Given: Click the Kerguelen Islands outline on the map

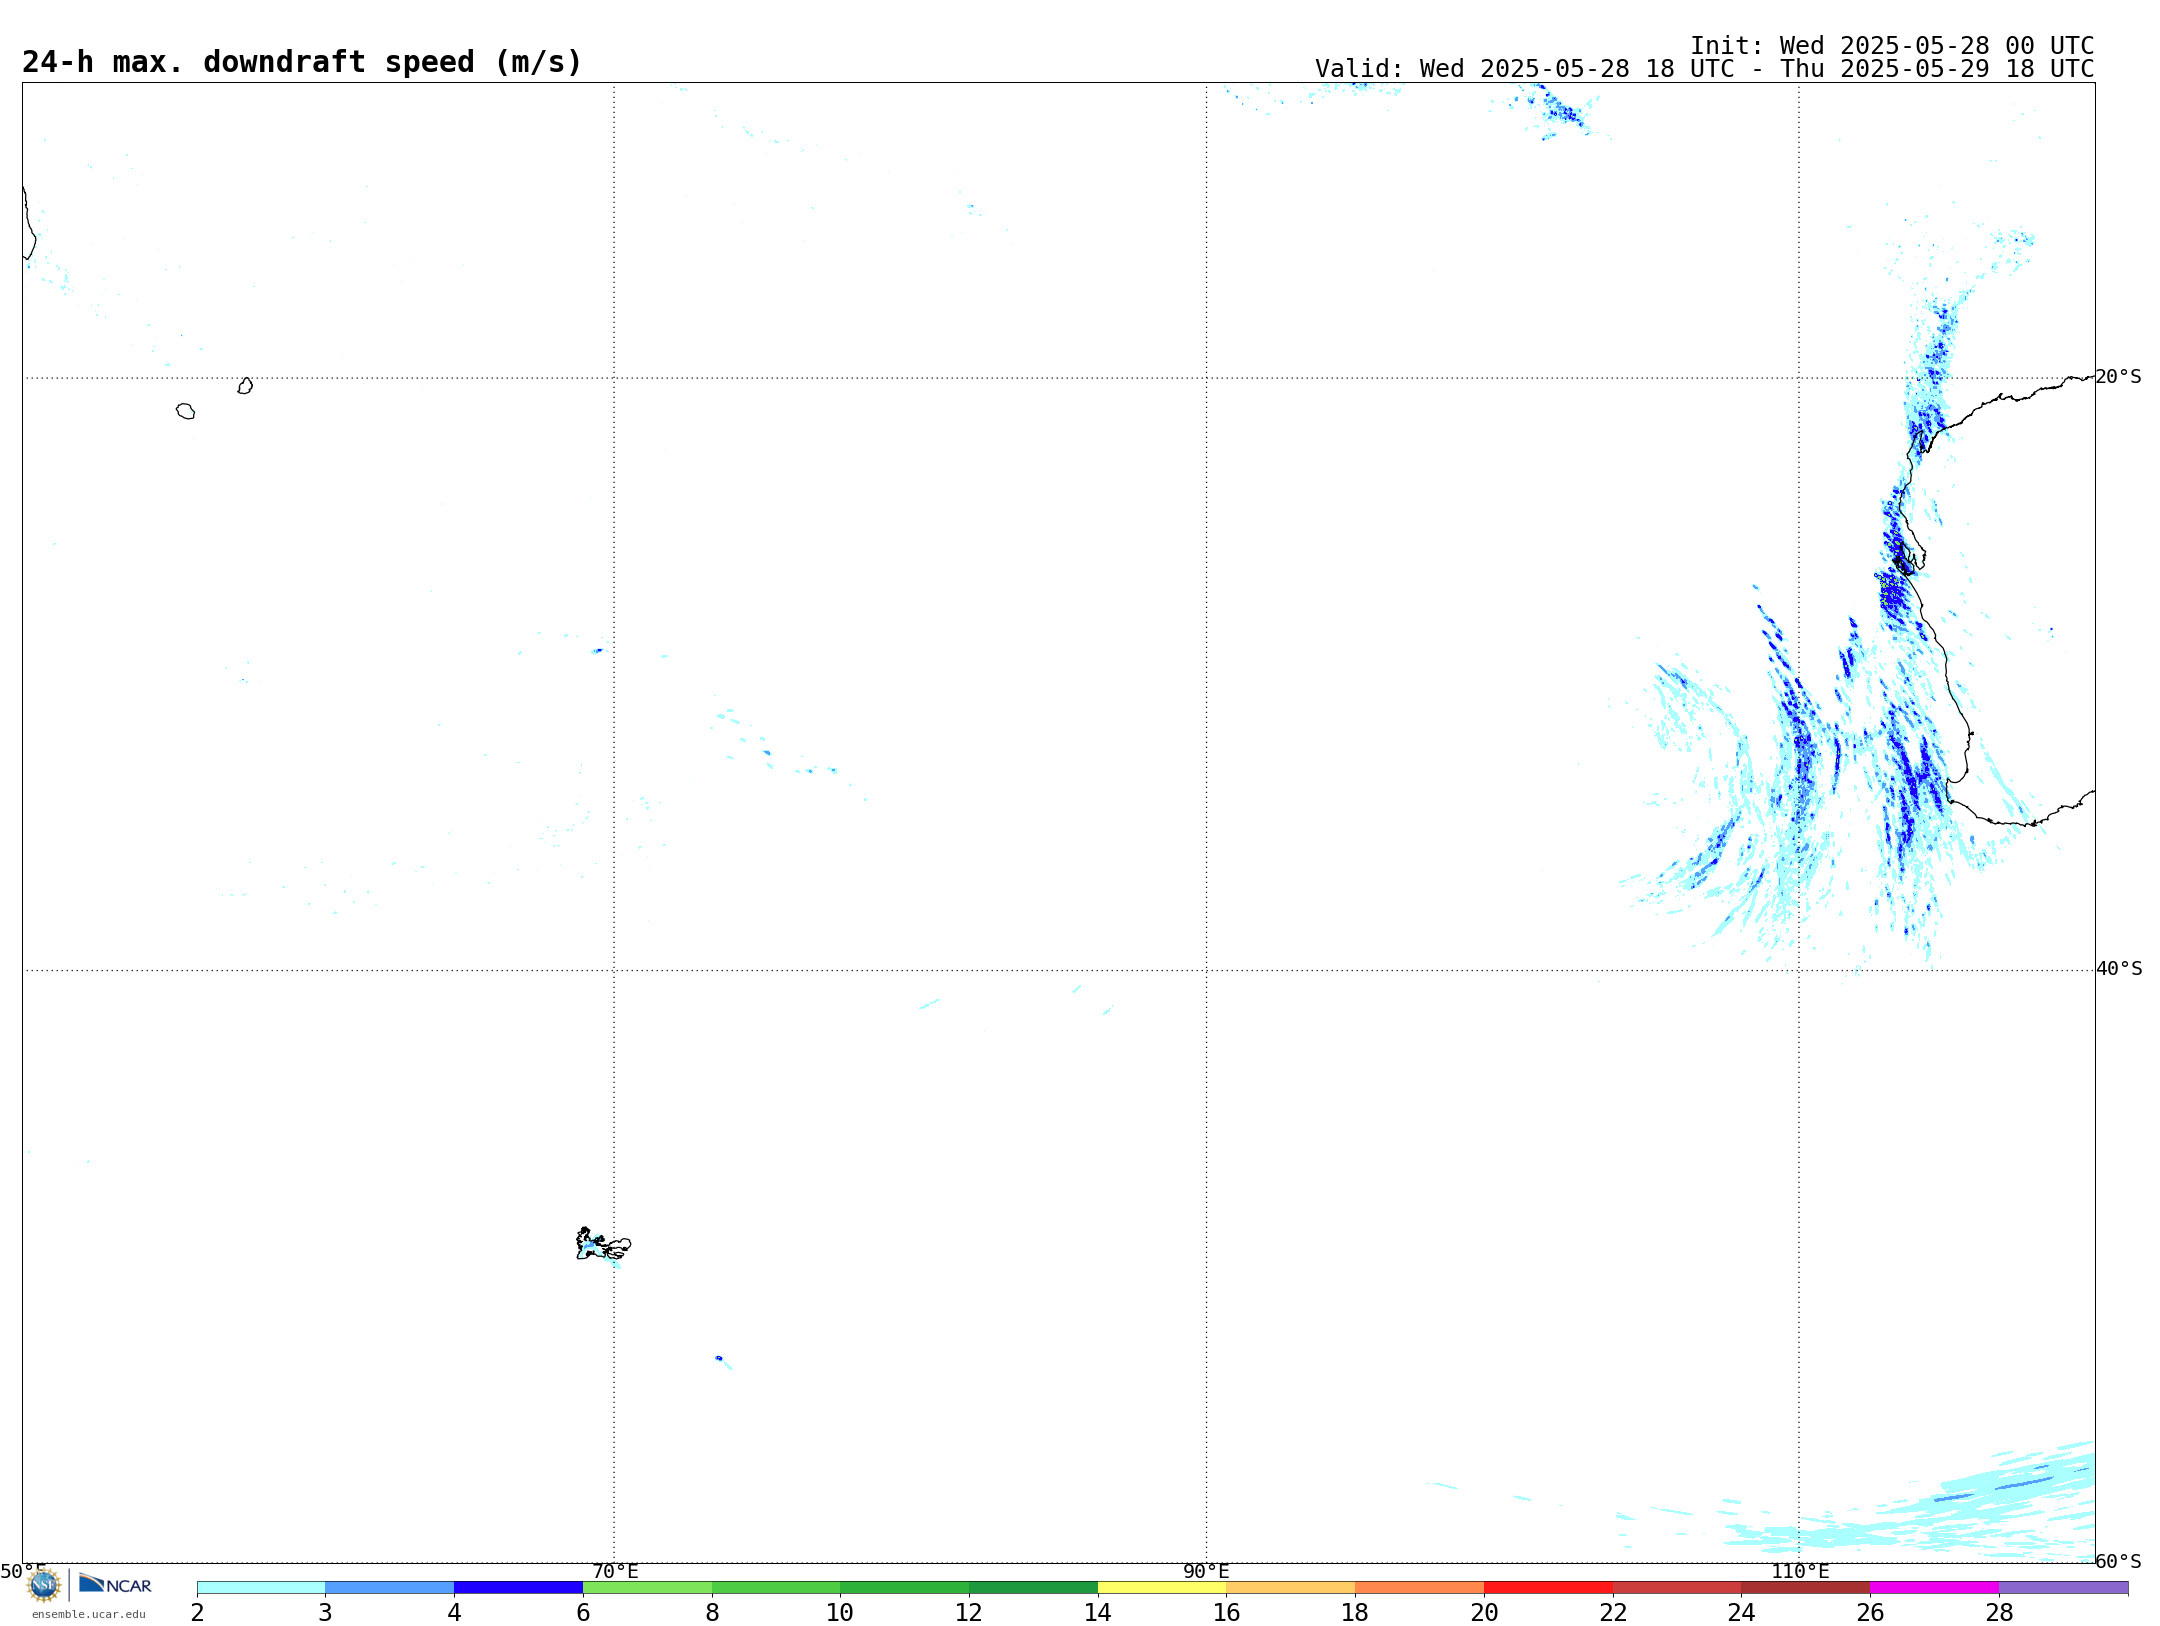Looking at the screenshot, I should pyautogui.click(x=603, y=1244).
